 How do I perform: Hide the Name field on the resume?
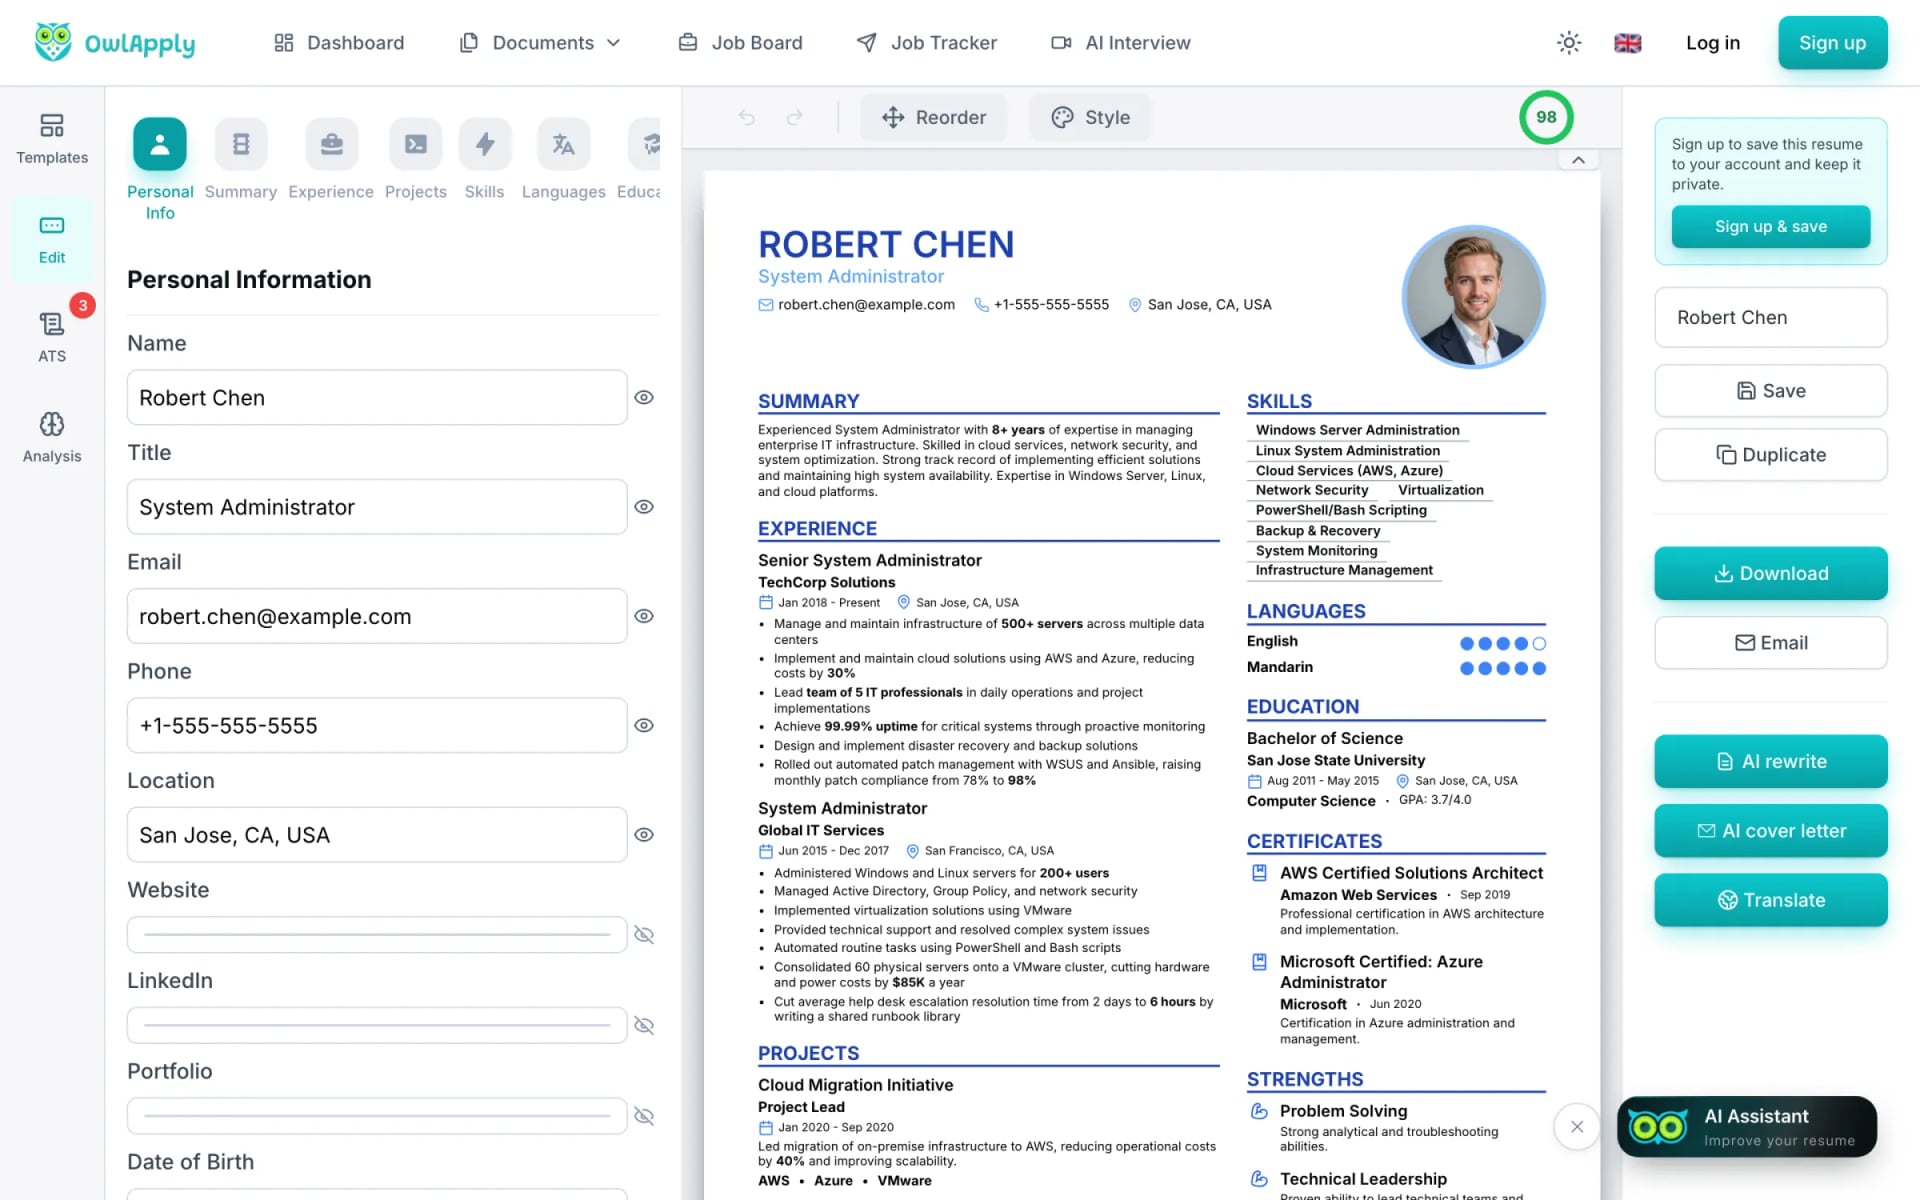pyautogui.click(x=644, y=398)
